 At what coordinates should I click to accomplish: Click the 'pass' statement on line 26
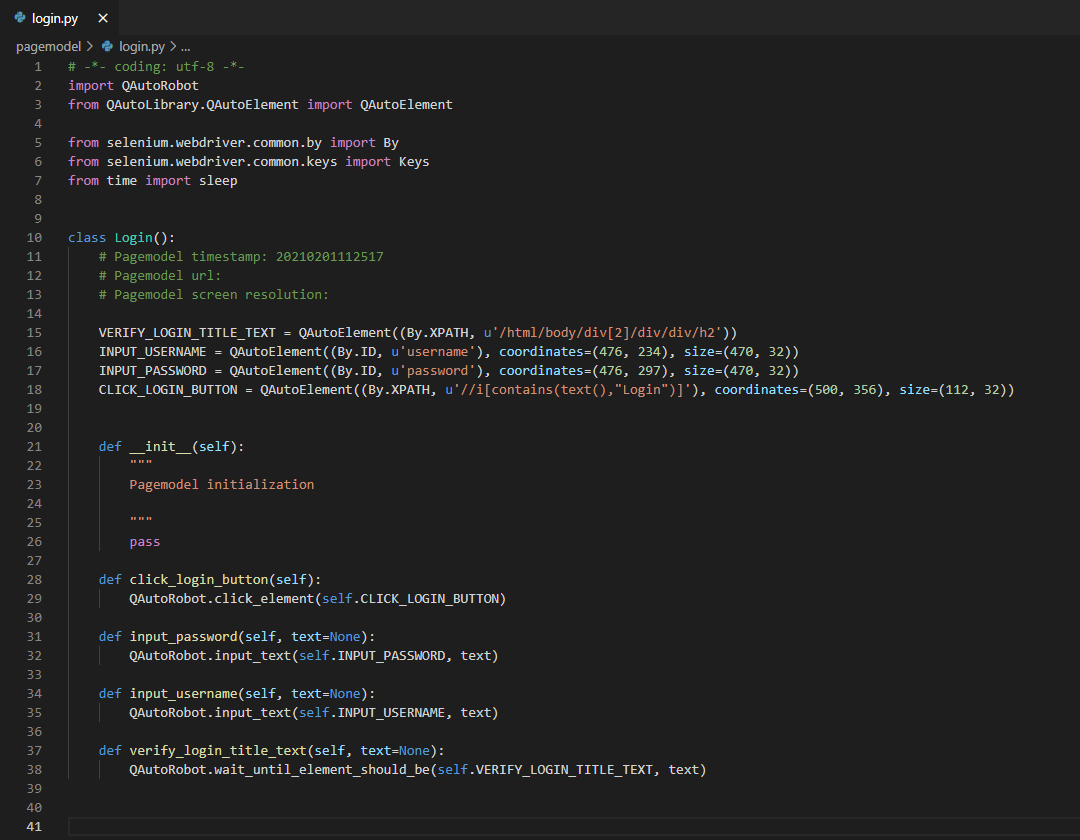[x=145, y=542]
